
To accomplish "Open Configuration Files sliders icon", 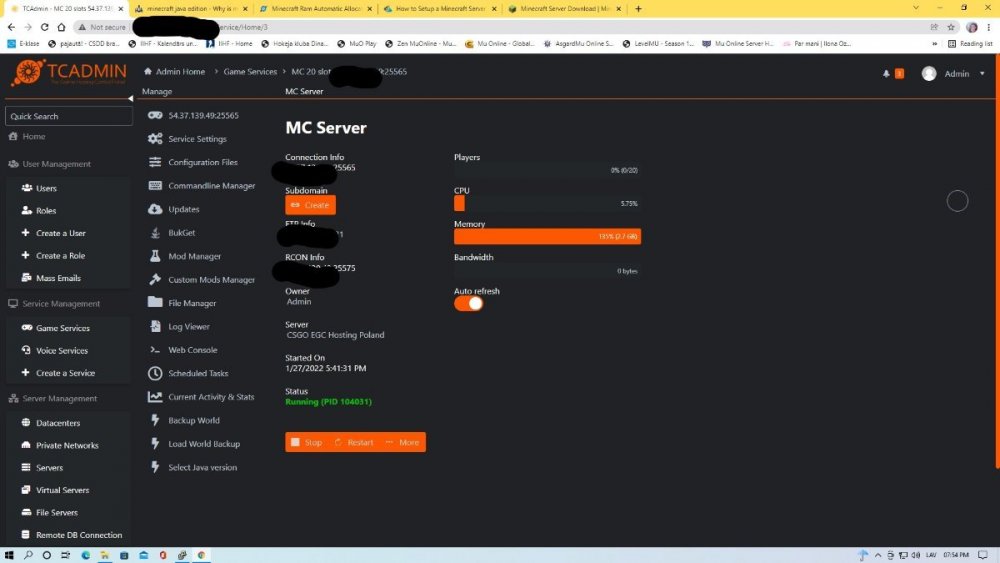I will click(x=155, y=162).
